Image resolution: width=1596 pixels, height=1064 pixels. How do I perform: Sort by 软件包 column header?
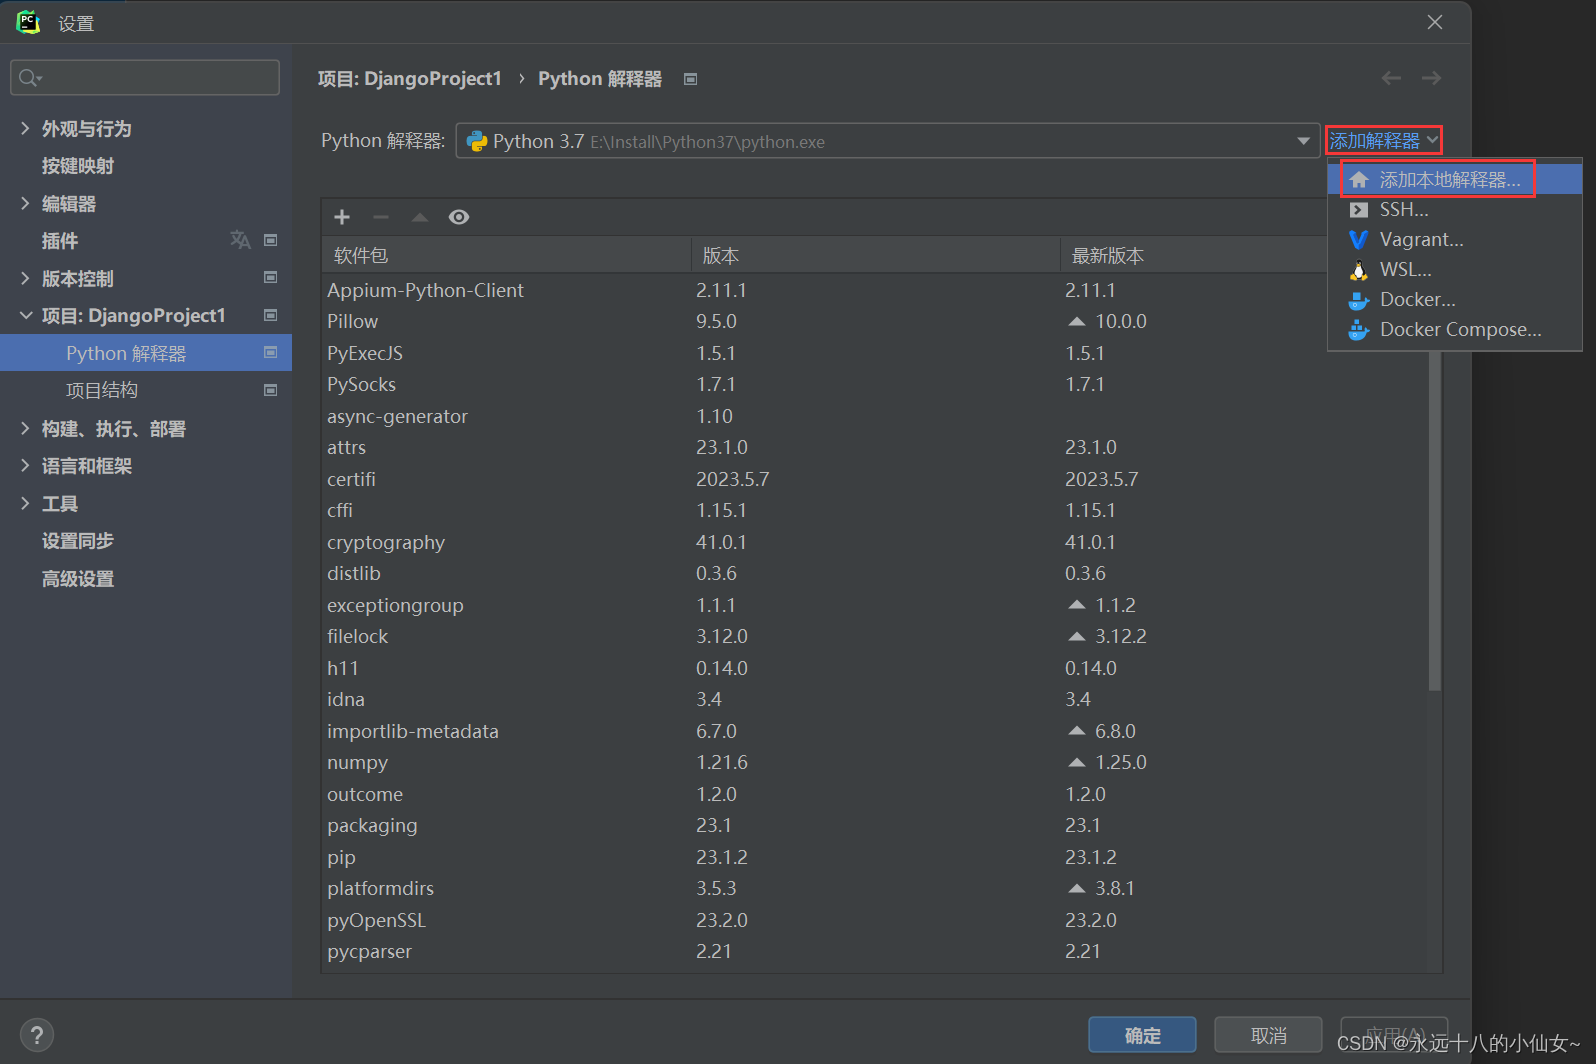pyautogui.click(x=507, y=255)
